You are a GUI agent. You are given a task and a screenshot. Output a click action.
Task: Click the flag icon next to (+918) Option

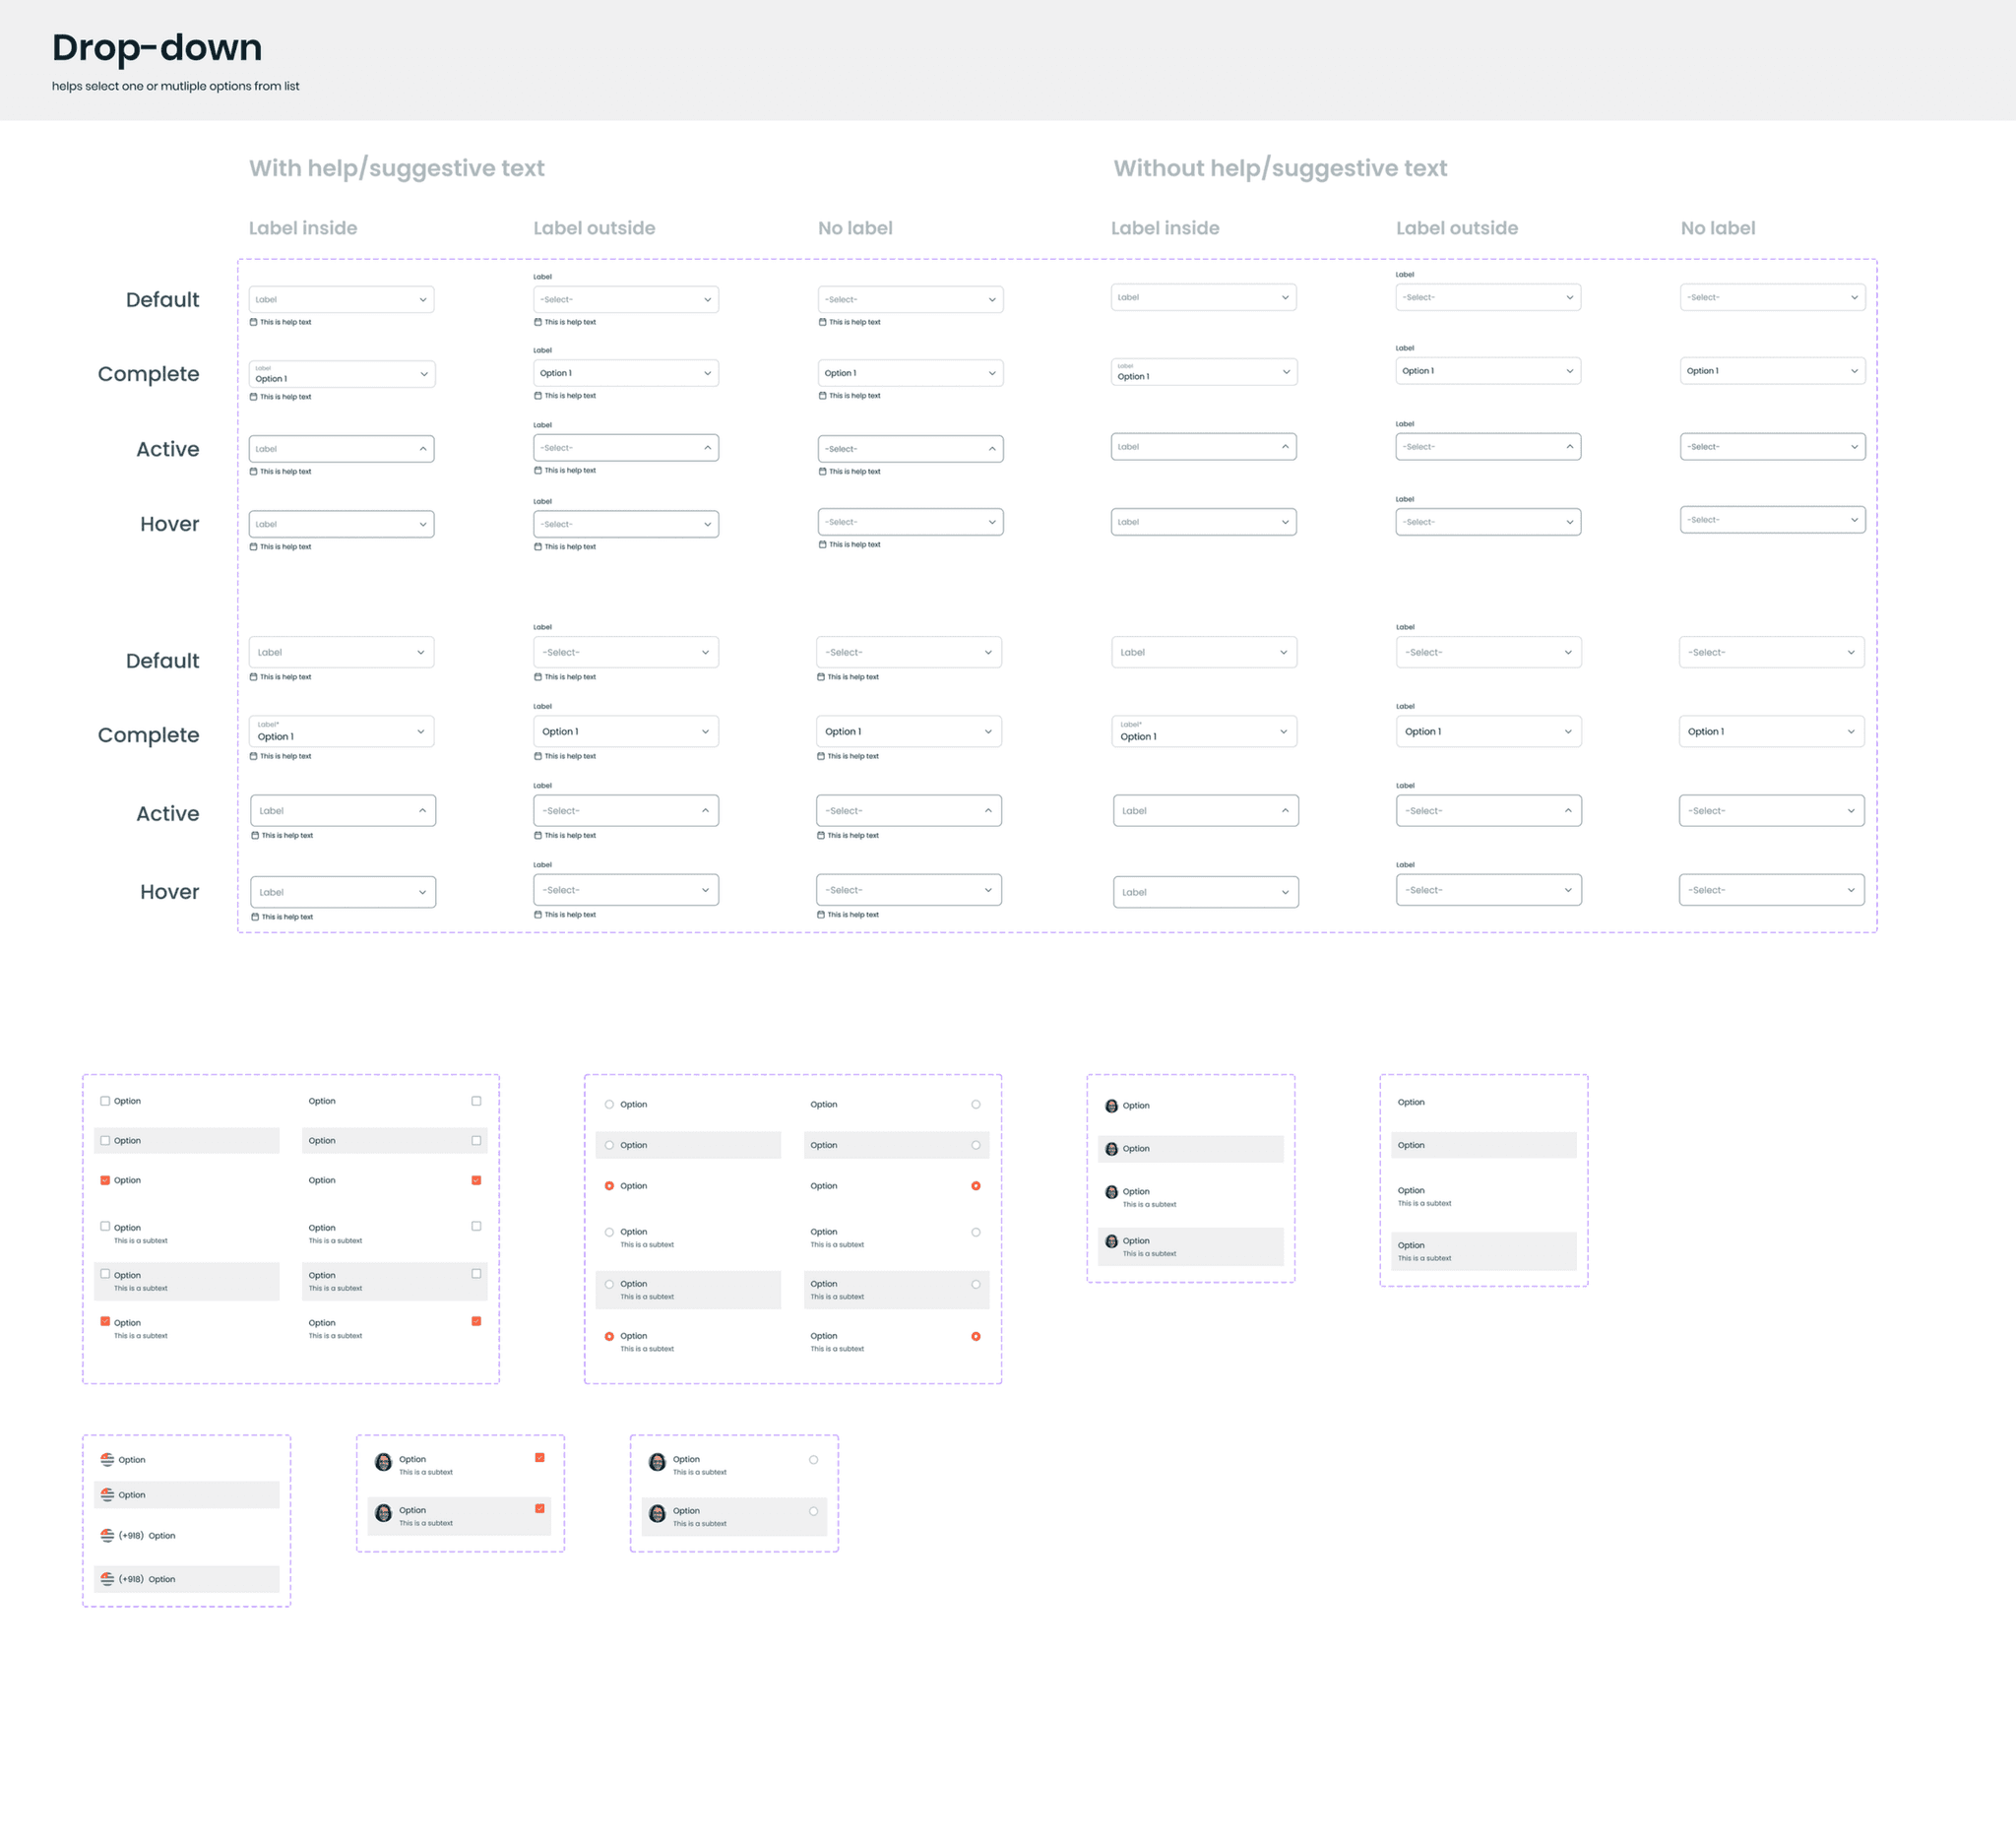tap(108, 1535)
